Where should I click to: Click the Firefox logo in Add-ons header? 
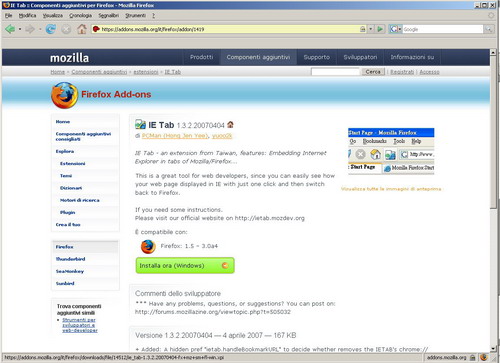pos(64,95)
